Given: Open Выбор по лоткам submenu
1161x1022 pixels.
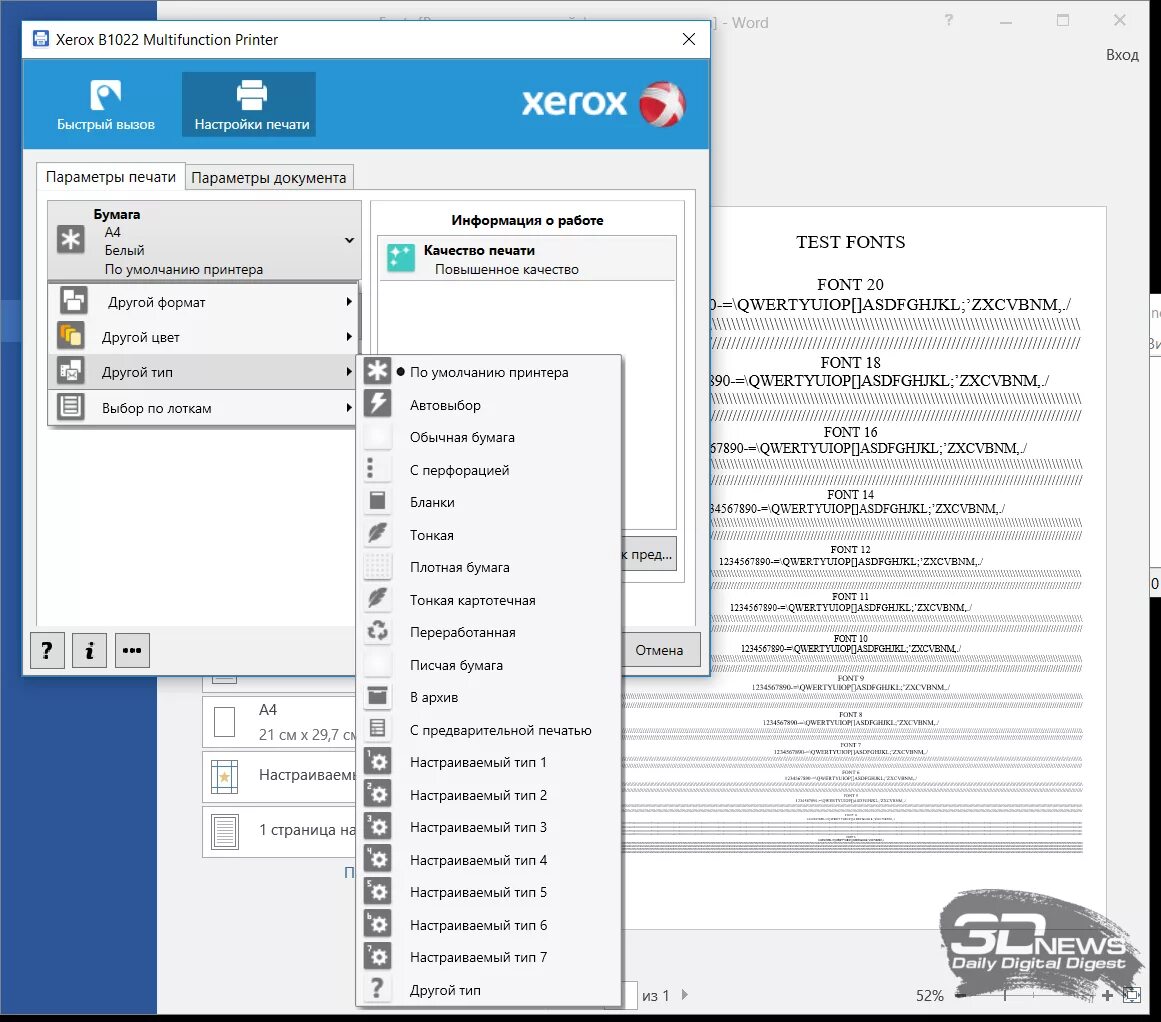Looking at the screenshot, I should [x=204, y=407].
